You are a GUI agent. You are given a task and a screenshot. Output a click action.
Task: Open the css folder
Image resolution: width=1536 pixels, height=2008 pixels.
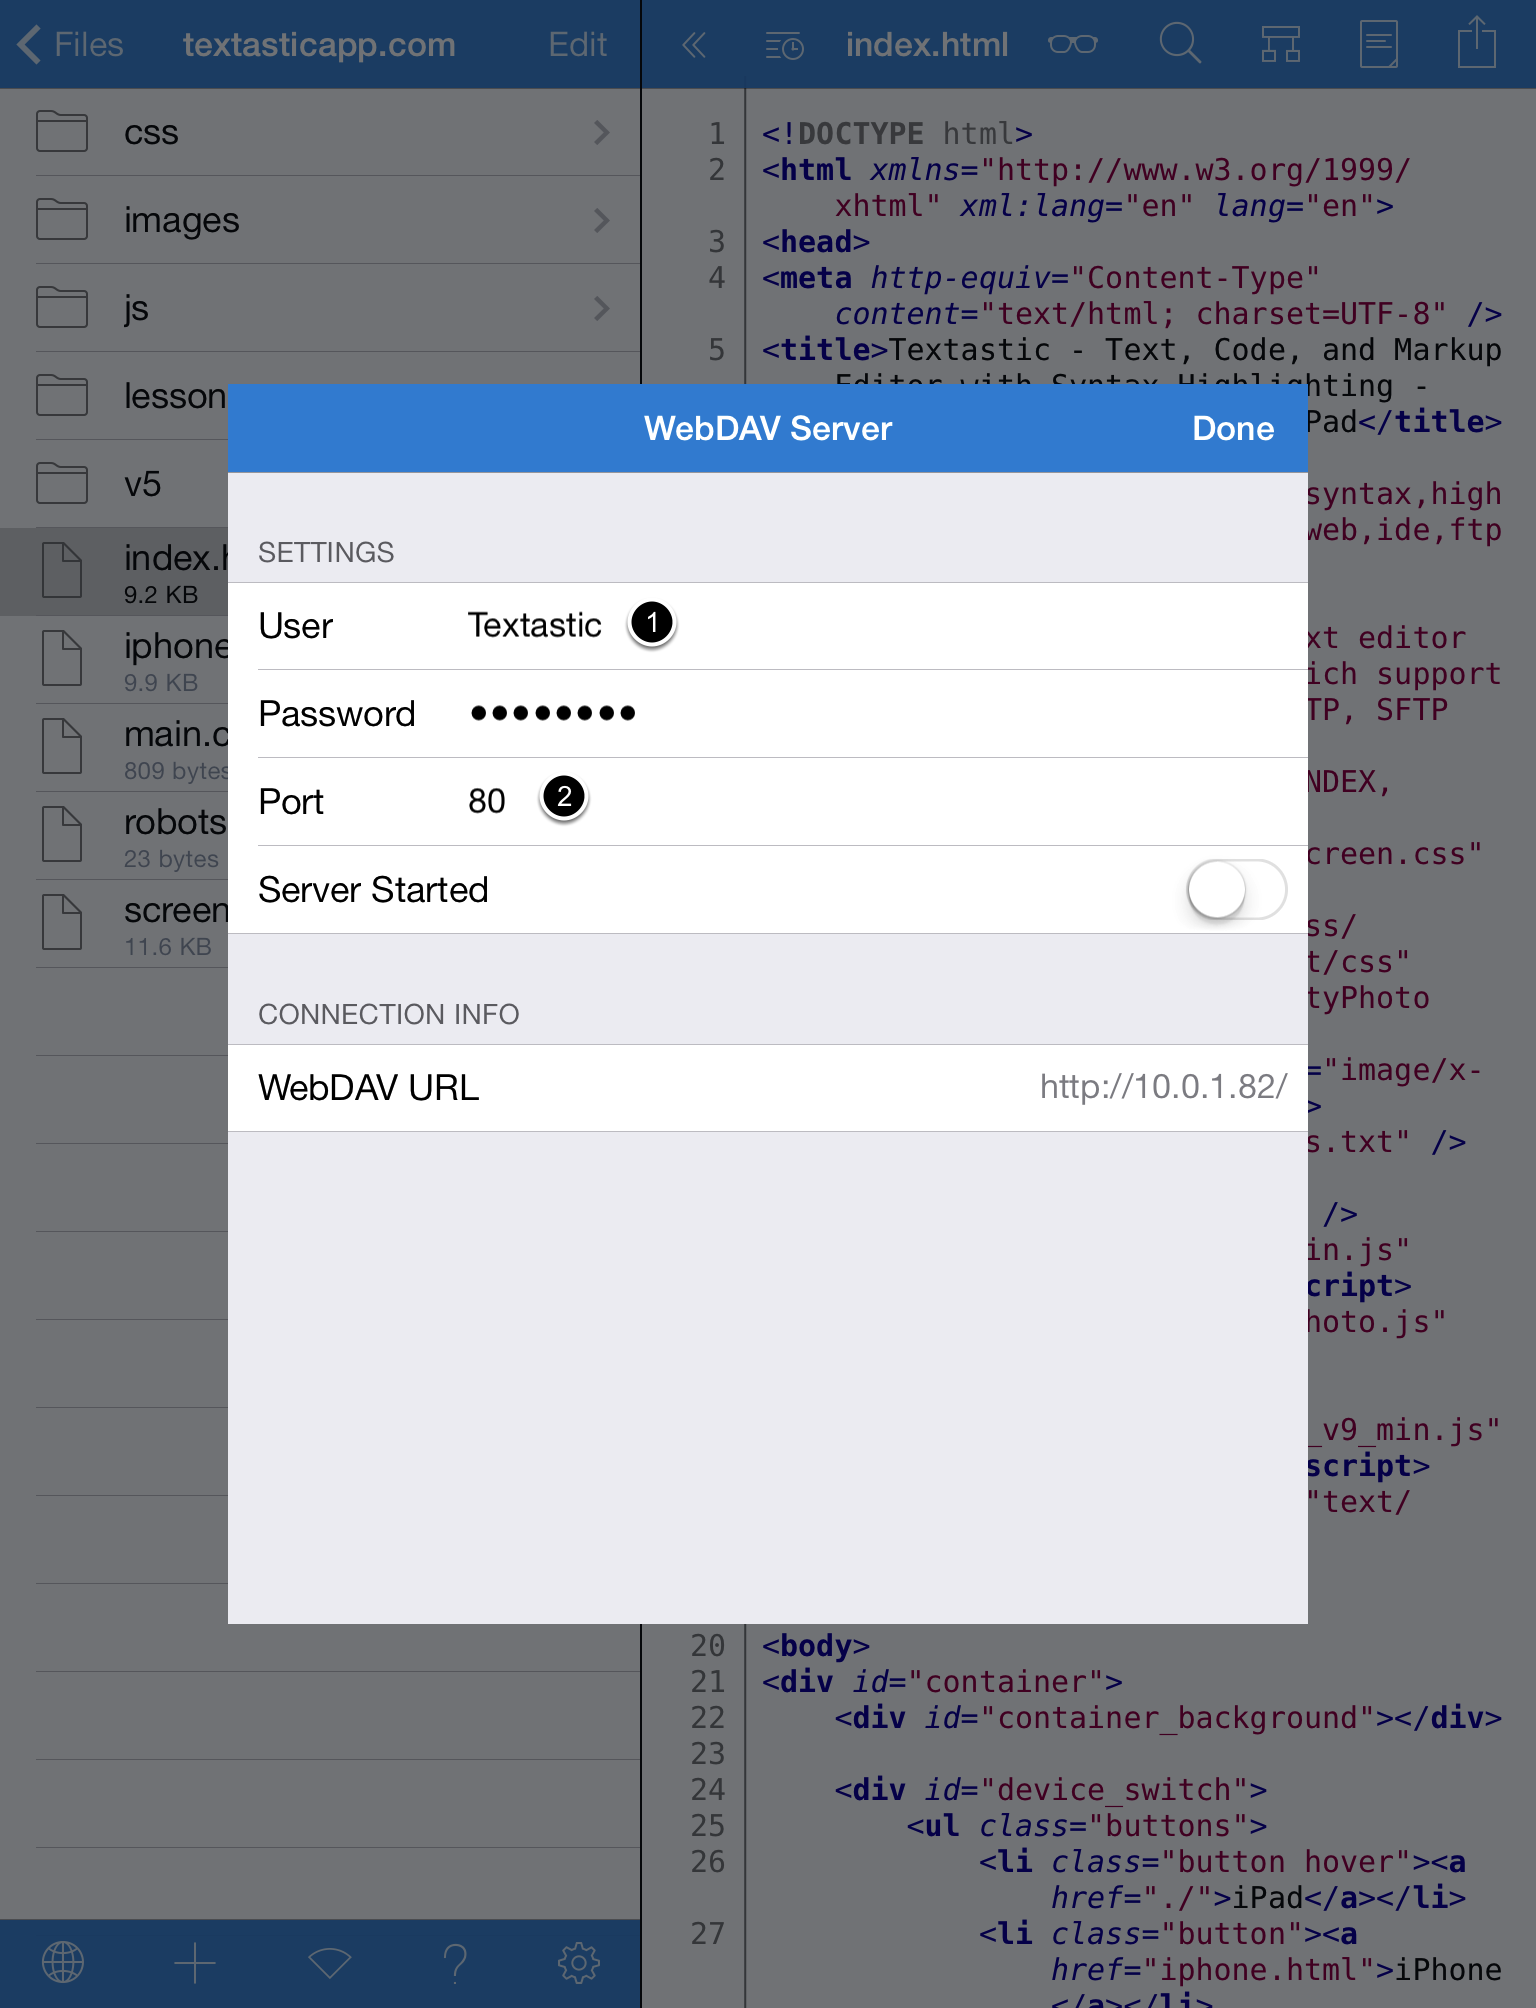[x=320, y=132]
